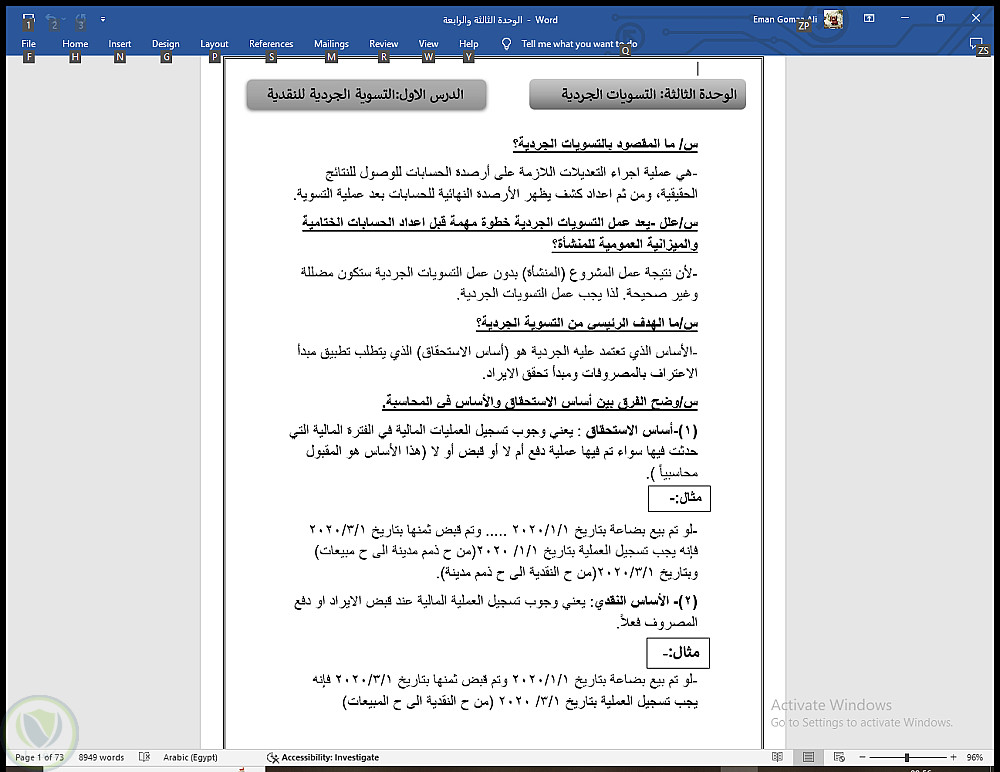Change language via Arabic (Egypt) status entry
This screenshot has width=1000, height=772.
(x=190, y=757)
